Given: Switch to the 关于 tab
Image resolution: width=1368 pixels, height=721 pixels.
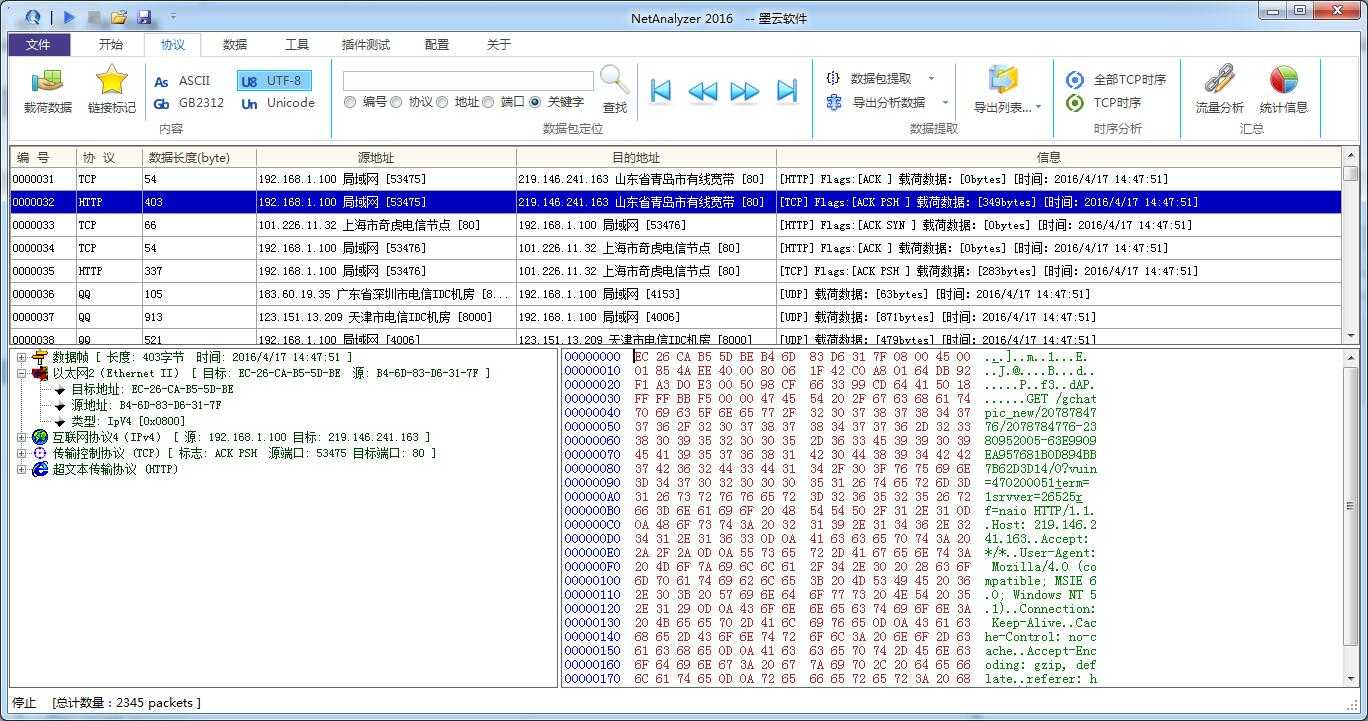Looking at the screenshot, I should click(x=499, y=45).
